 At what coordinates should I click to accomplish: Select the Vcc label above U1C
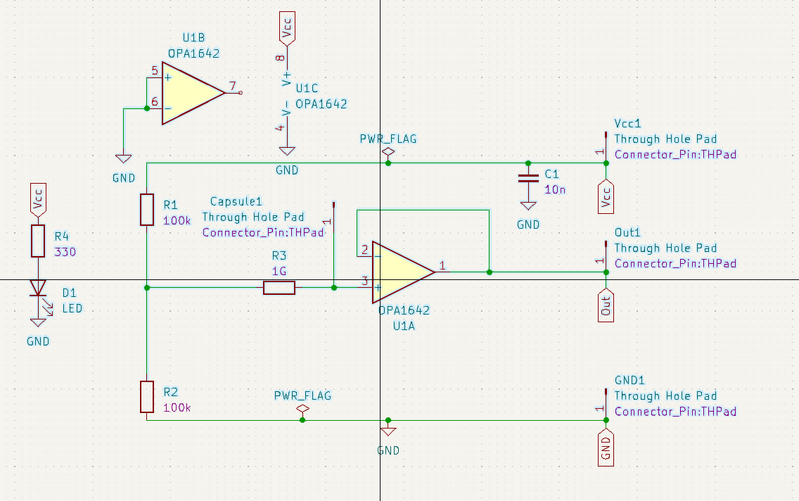pyautogui.click(x=287, y=28)
